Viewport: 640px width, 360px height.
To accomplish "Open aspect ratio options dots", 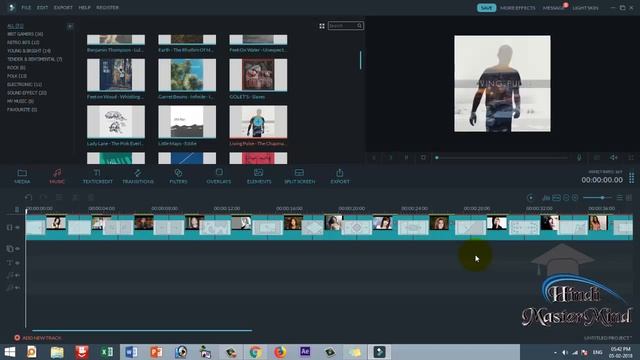I will [631, 178].
